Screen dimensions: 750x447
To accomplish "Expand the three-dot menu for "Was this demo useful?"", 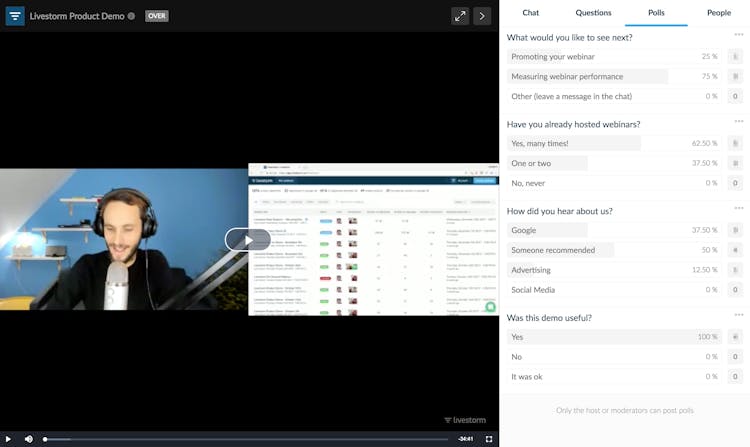I will 739,315.
